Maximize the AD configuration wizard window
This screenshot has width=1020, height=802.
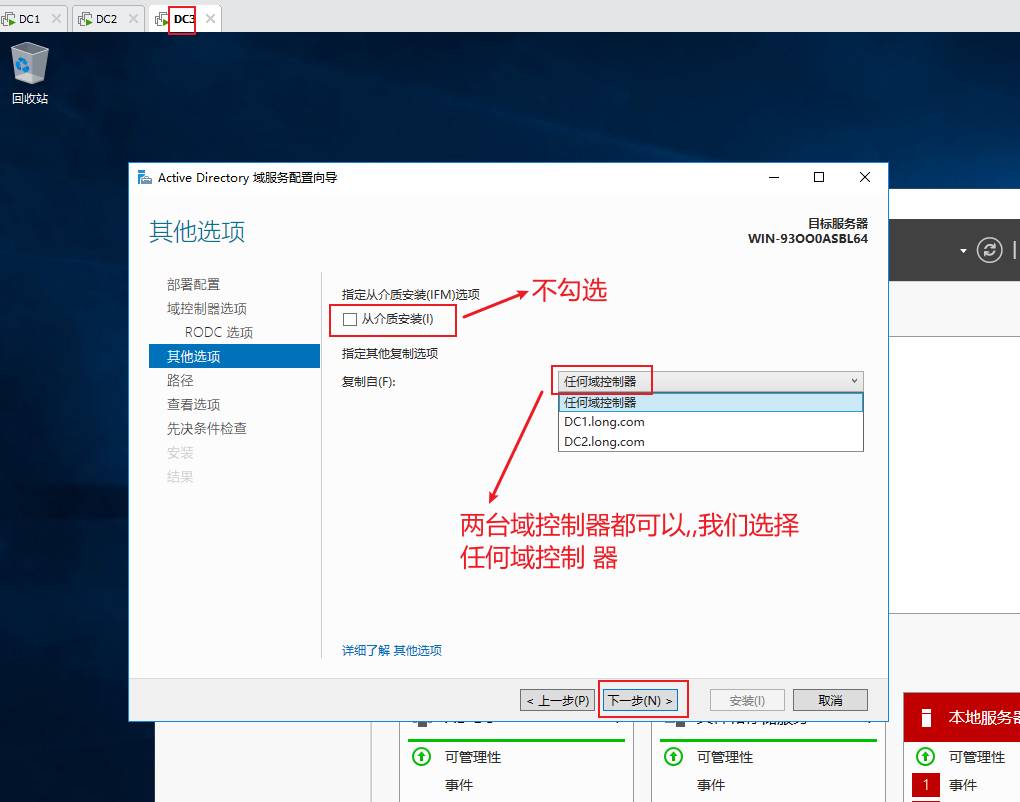pyautogui.click(x=819, y=177)
